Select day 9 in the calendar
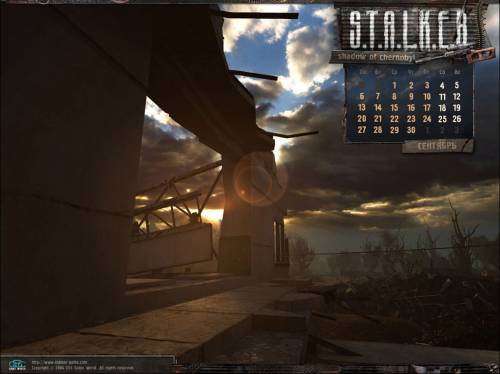 pyautogui.click(x=411, y=97)
